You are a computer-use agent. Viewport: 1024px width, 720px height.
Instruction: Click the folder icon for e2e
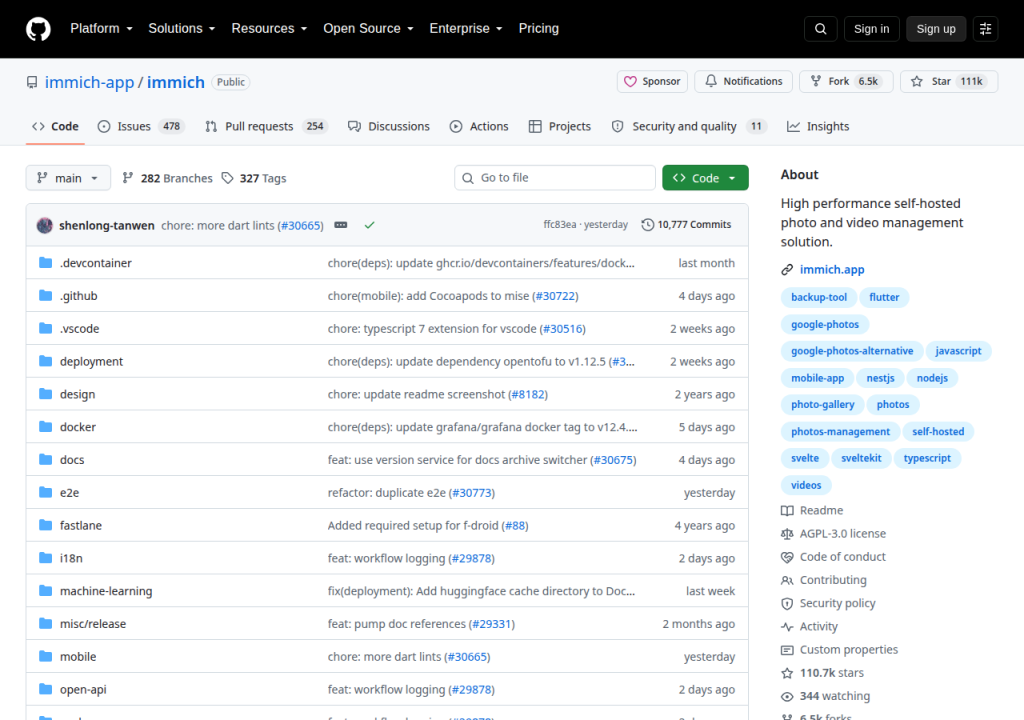(x=45, y=492)
